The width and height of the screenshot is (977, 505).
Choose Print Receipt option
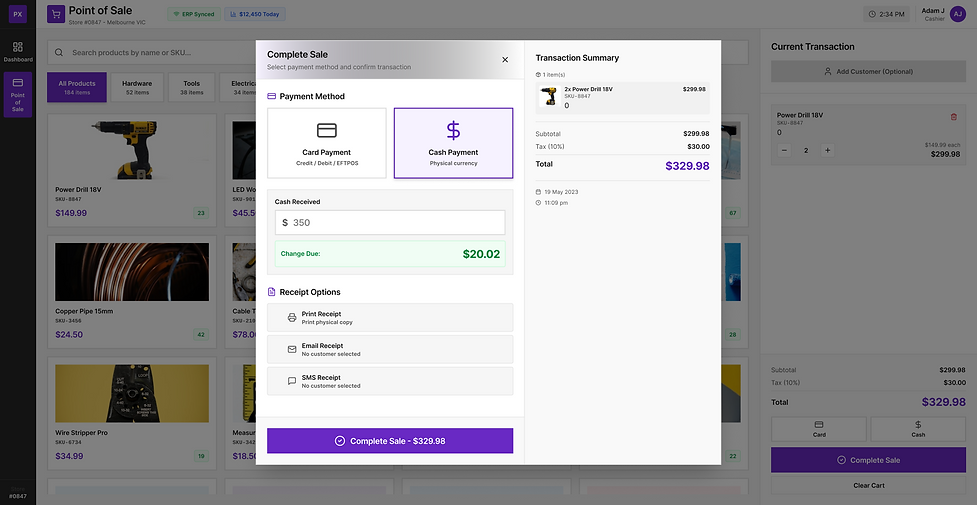point(390,317)
